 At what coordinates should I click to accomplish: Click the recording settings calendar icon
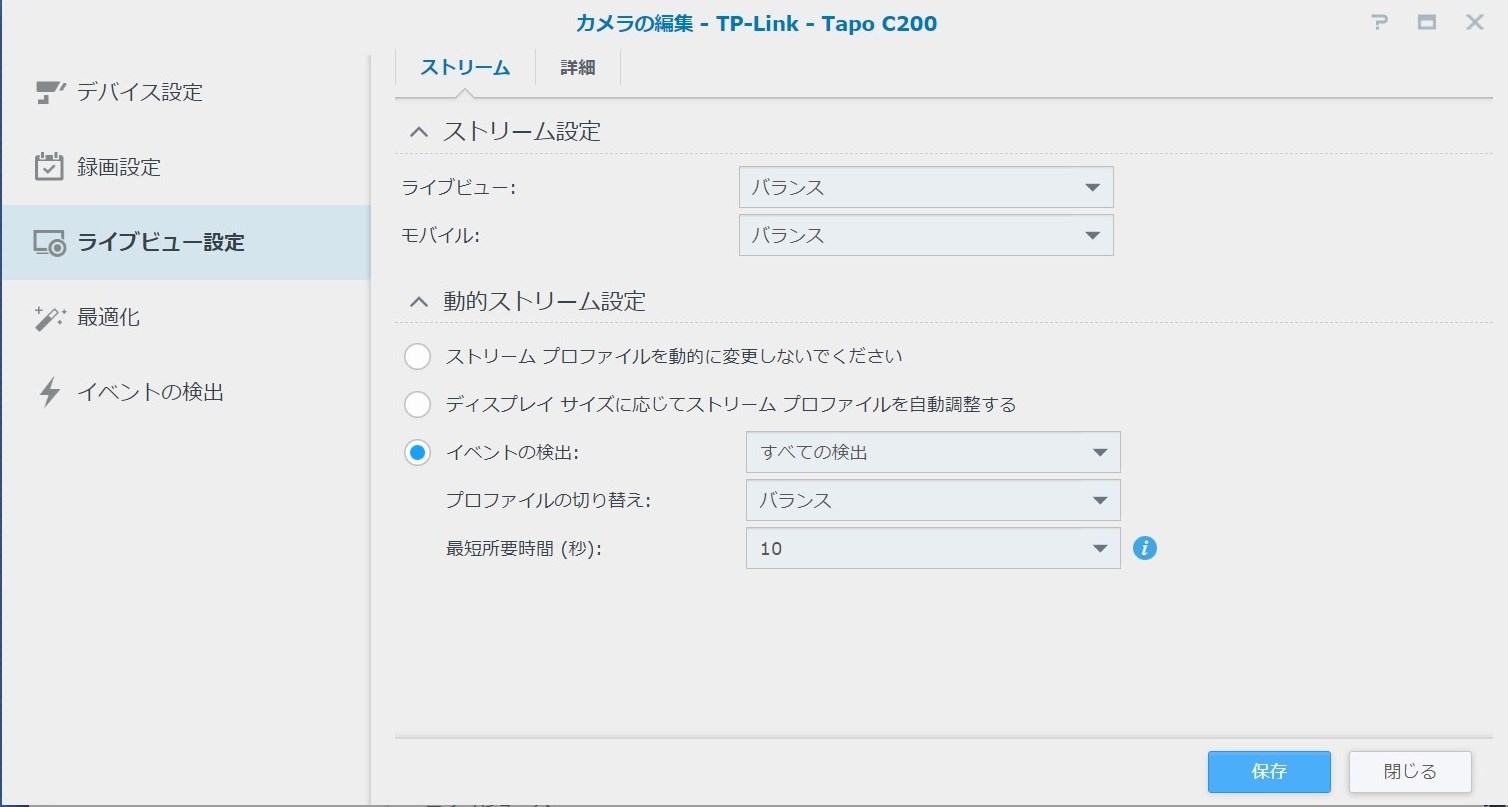pos(48,167)
